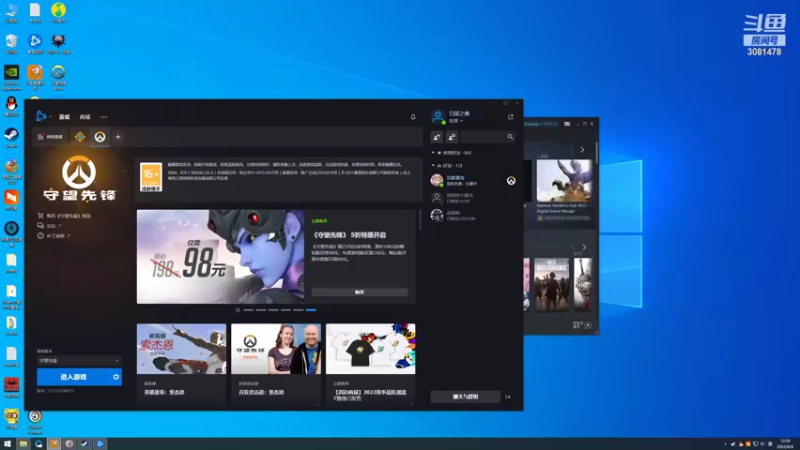Image resolution: width=800 pixels, height=450 pixels.
Task: Select the Hearthstone game tab icon
Action: (x=80, y=137)
